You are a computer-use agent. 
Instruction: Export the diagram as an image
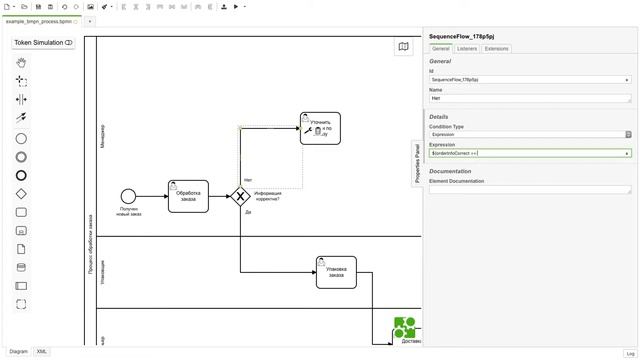click(x=91, y=7)
